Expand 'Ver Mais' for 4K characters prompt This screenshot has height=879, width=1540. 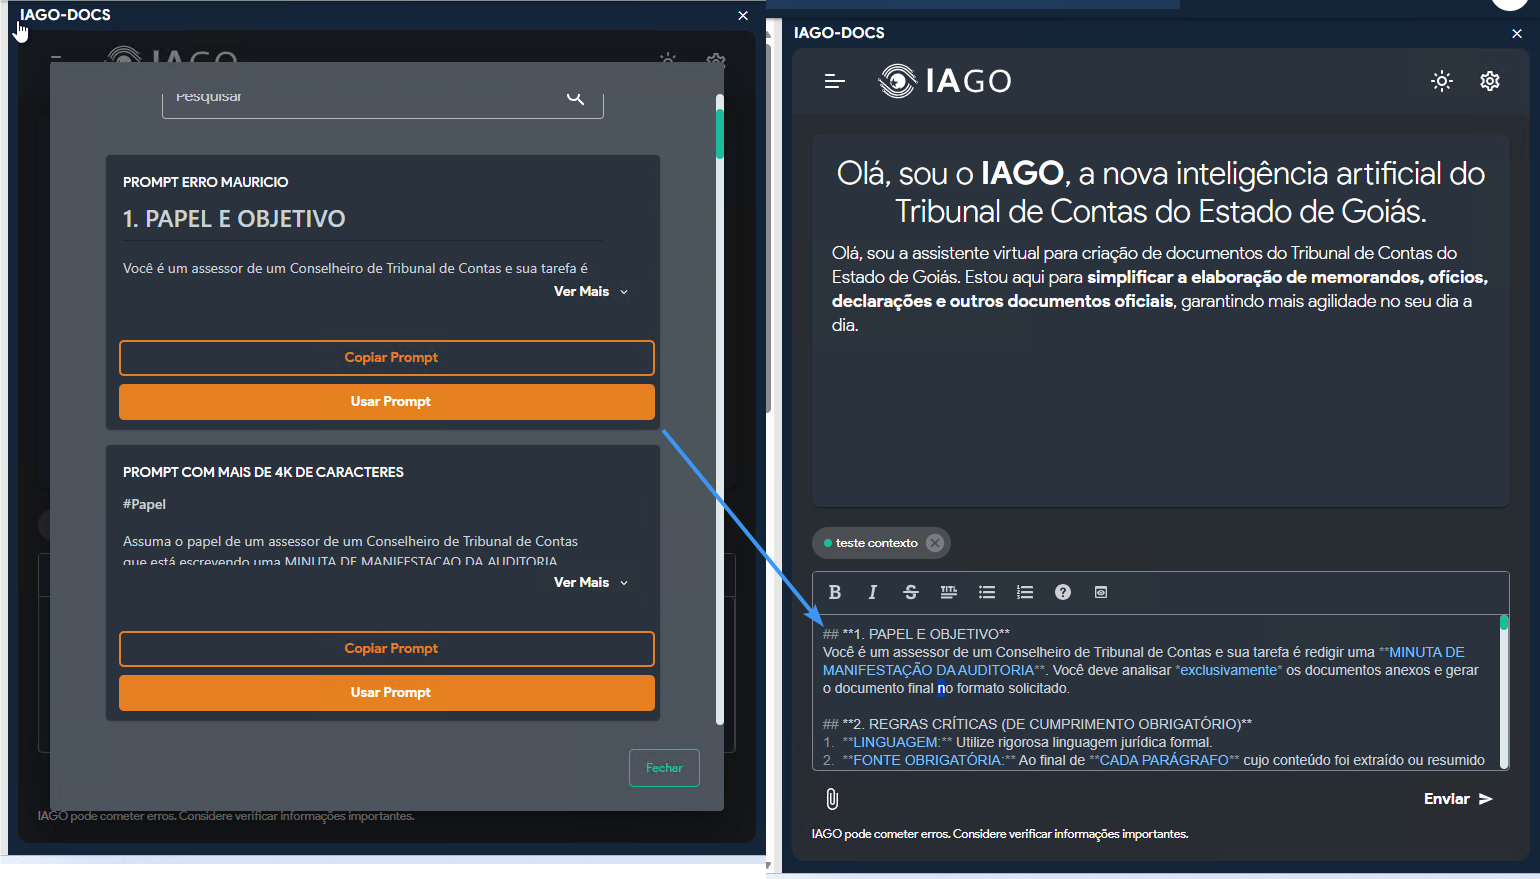coord(591,582)
